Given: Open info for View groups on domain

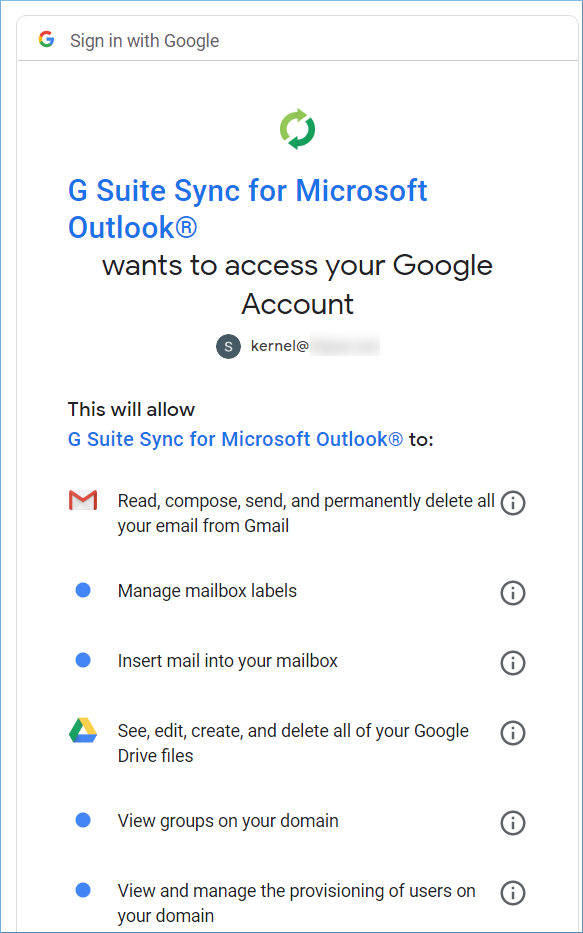Looking at the screenshot, I should (513, 823).
